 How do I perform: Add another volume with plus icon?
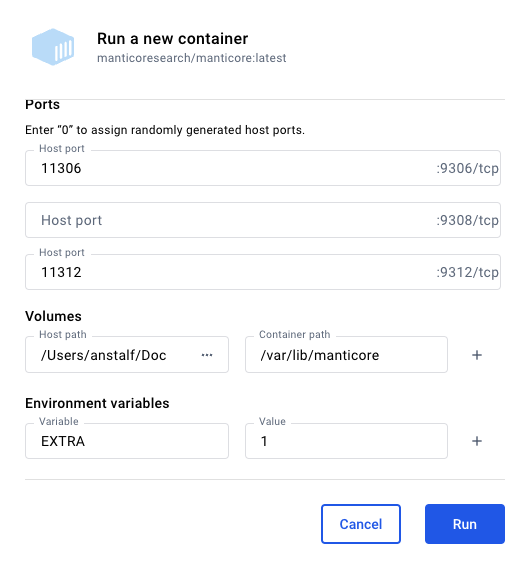point(477,355)
